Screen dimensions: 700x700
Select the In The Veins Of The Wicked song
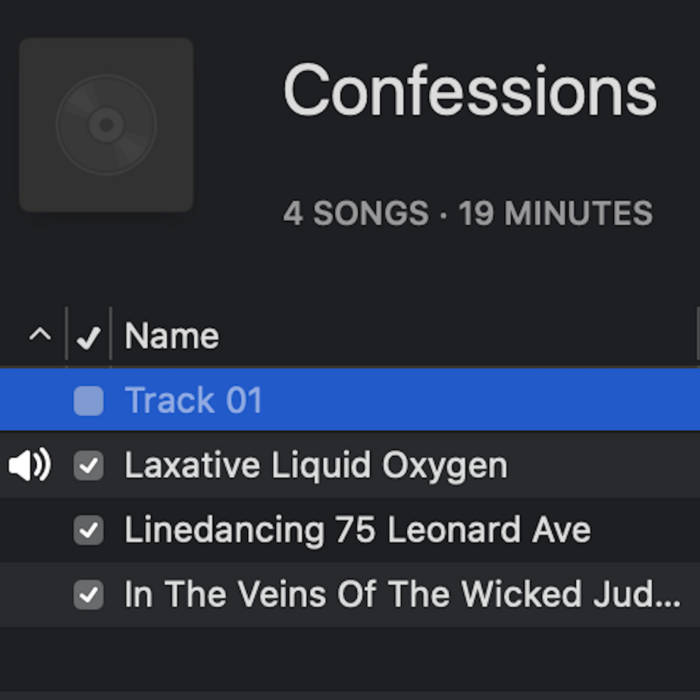coord(402,595)
